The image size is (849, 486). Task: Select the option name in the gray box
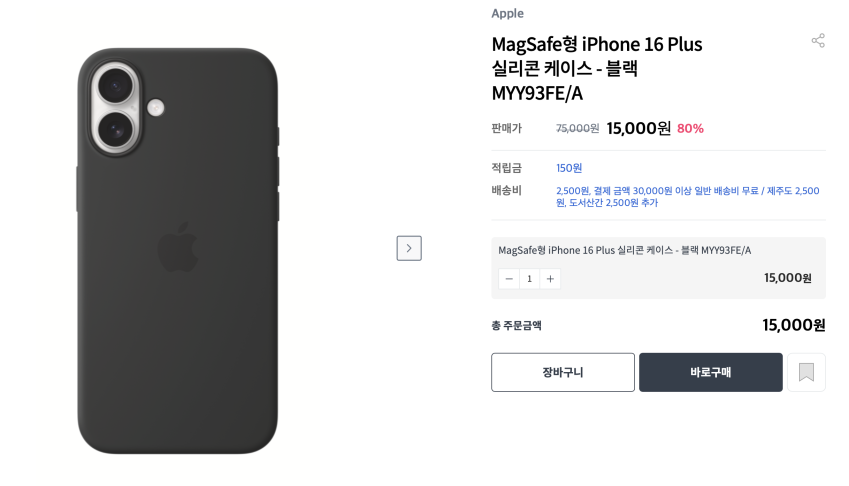click(x=624, y=250)
